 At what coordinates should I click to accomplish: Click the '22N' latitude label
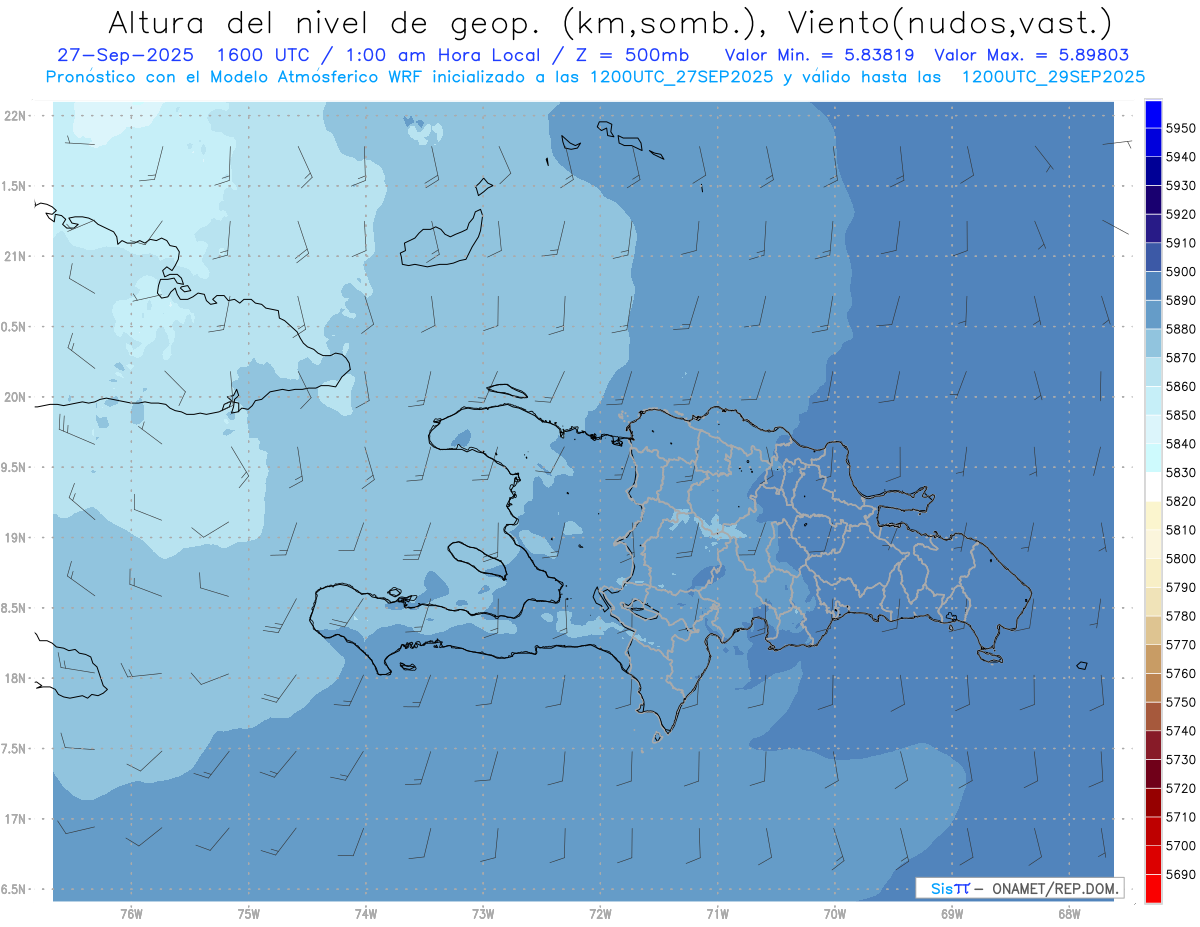(15, 115)
